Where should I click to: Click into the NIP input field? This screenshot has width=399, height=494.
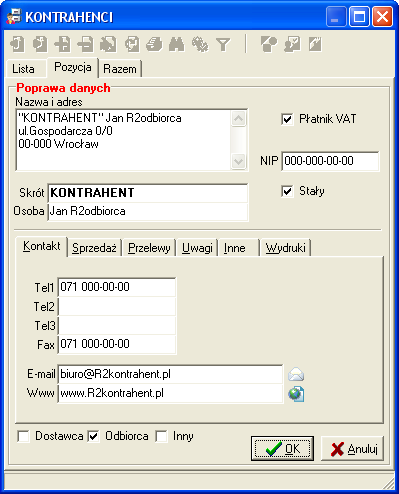pyautogui.click(x=330, y=161)
